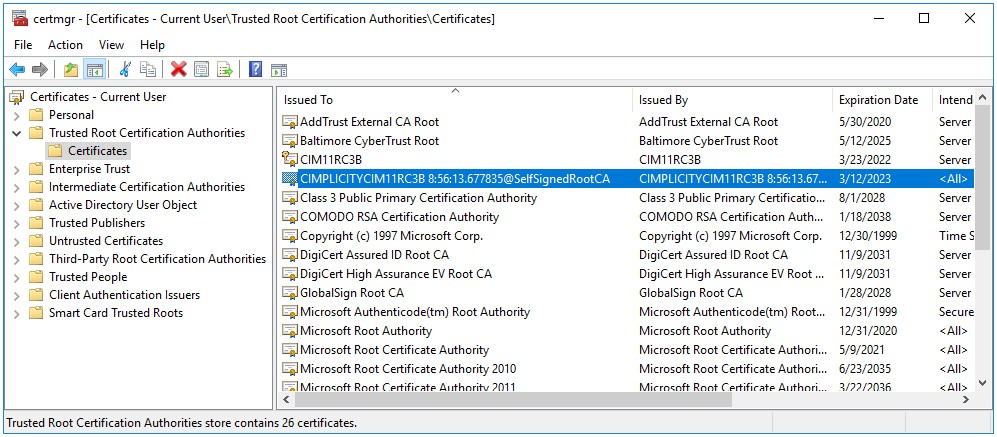Click the folder icon beside Personal
The image size is (997, 437).
[36, 115]
